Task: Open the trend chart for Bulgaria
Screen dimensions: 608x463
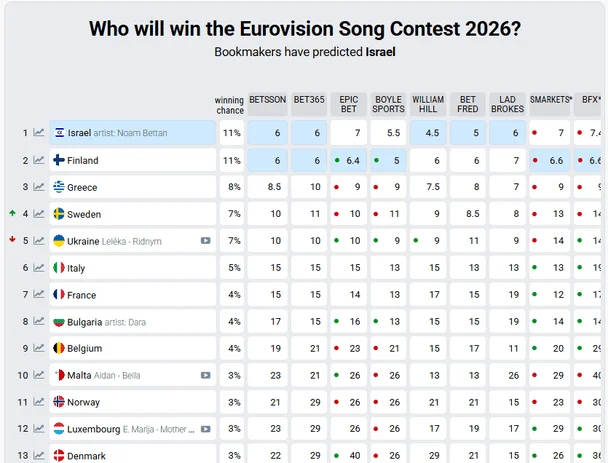Action: 38,321
